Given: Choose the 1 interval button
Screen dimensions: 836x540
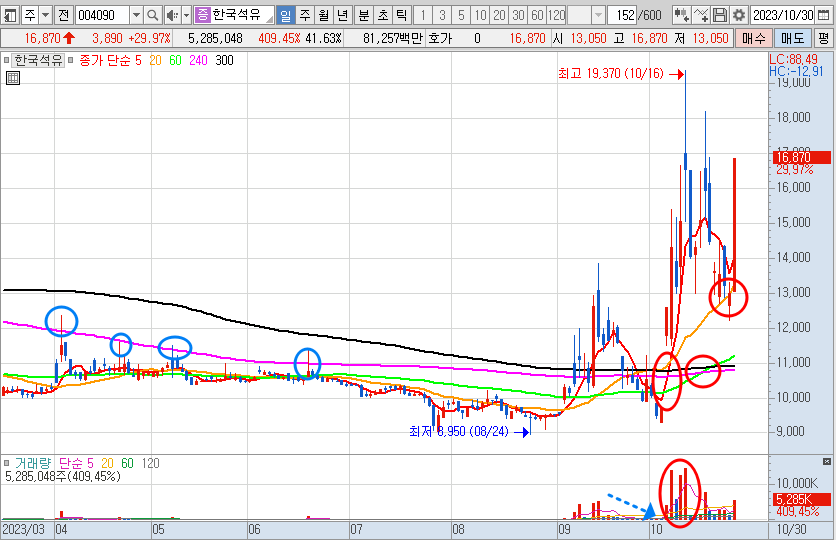Looking at the screenshot, I should coord(423,15).
